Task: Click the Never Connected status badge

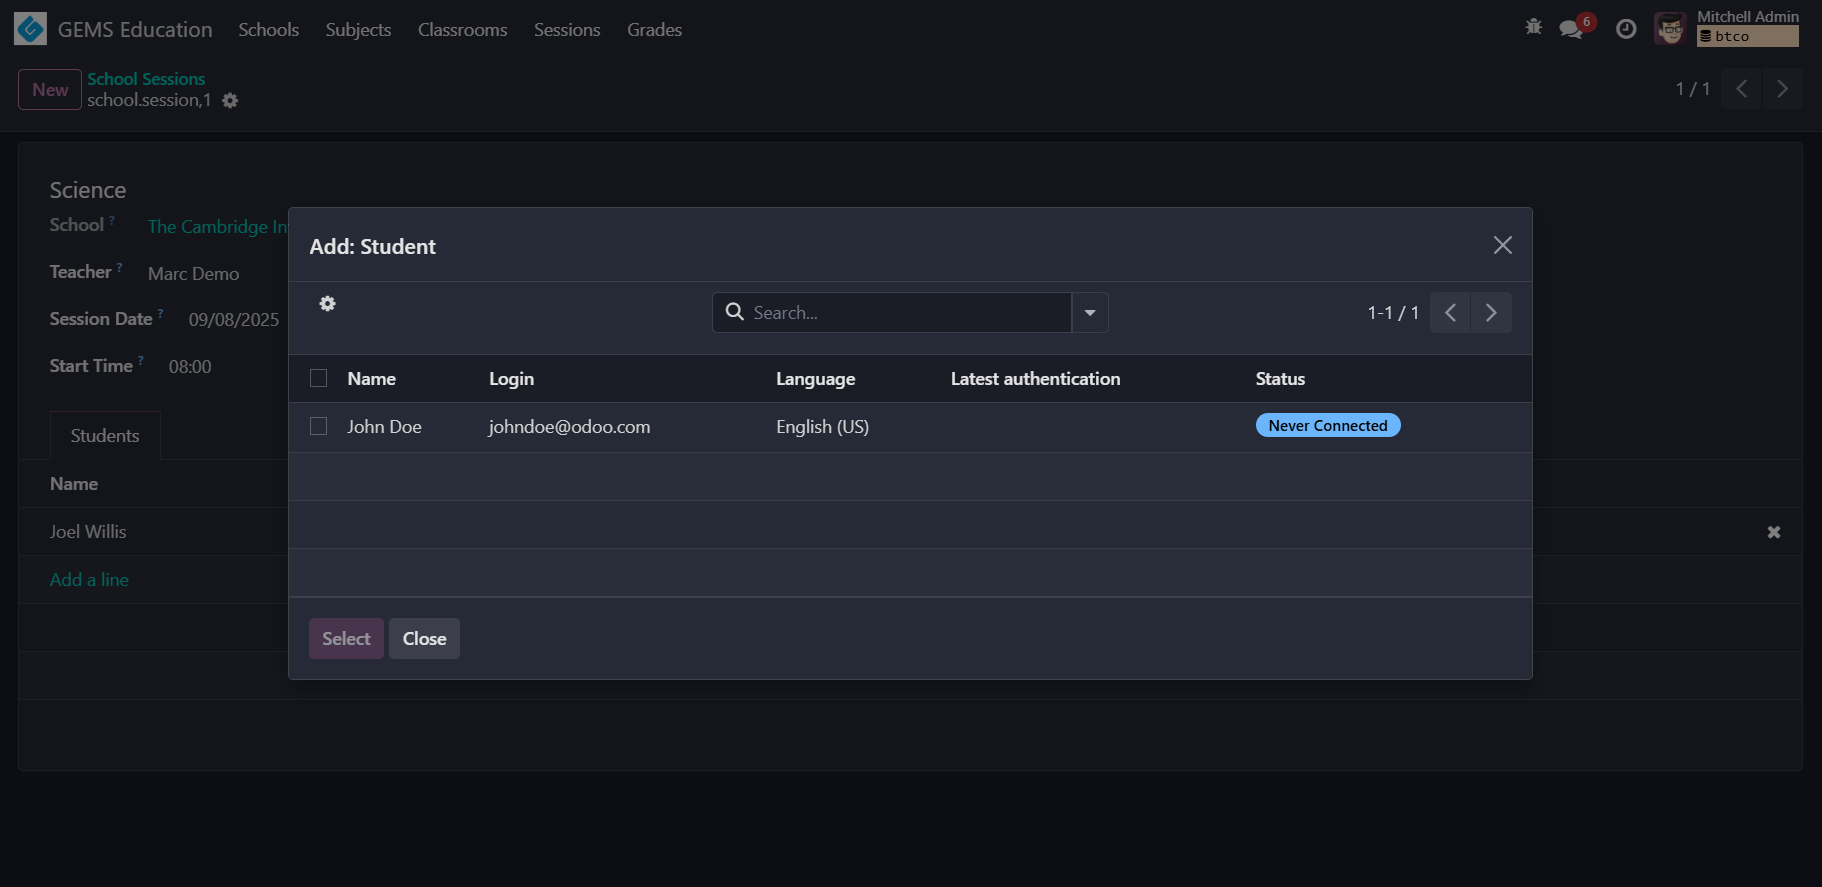Action: point(1327,426)
